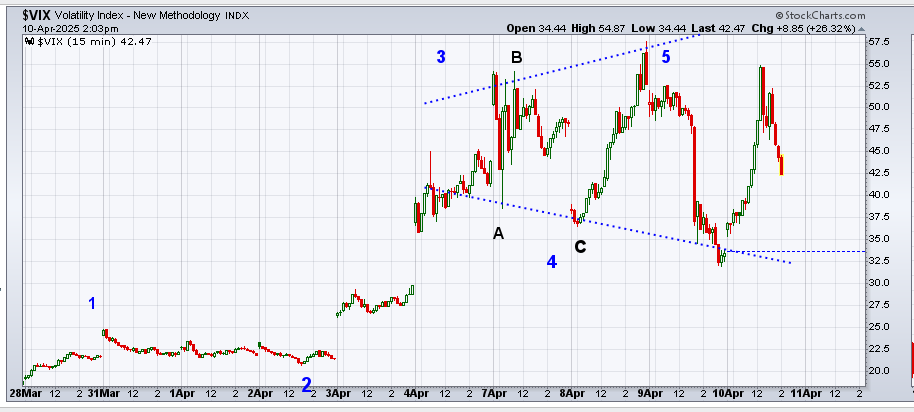Click the 10Apr date axis label
The width and height of the screenshot is (914, 412).
coord(729,394)
